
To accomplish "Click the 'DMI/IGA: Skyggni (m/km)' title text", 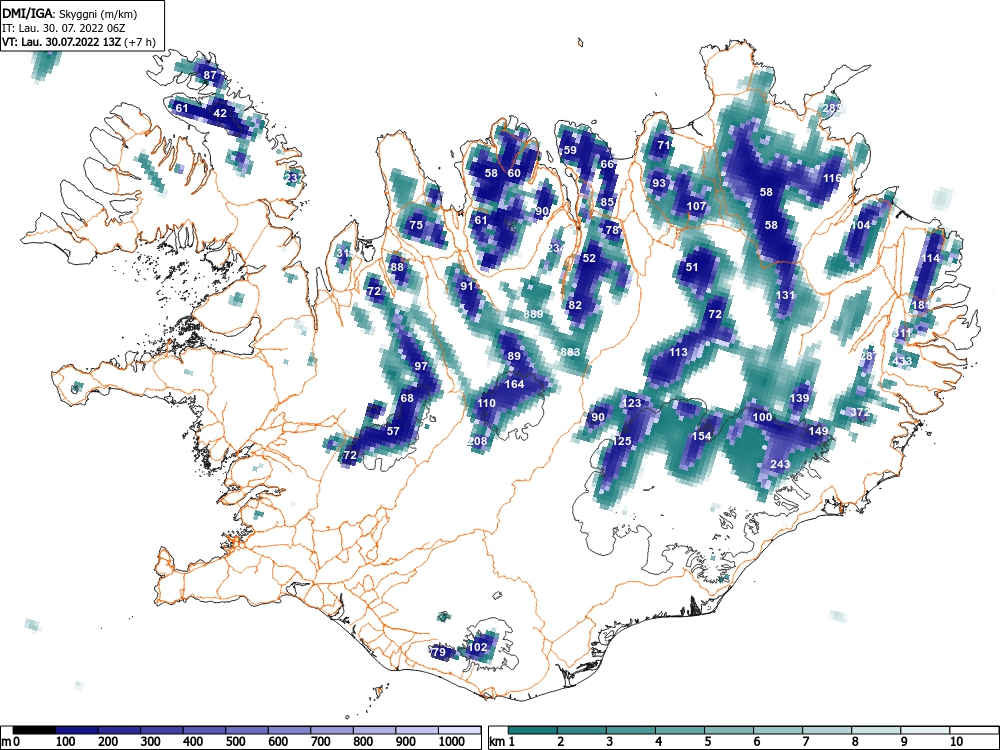I will pos(70,13).
